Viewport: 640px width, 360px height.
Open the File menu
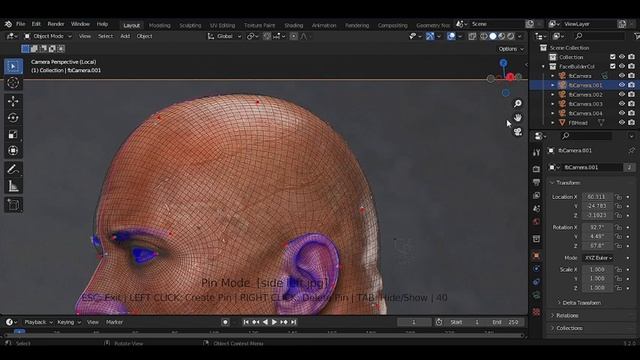pyautogui.click(x=20, y=24)
